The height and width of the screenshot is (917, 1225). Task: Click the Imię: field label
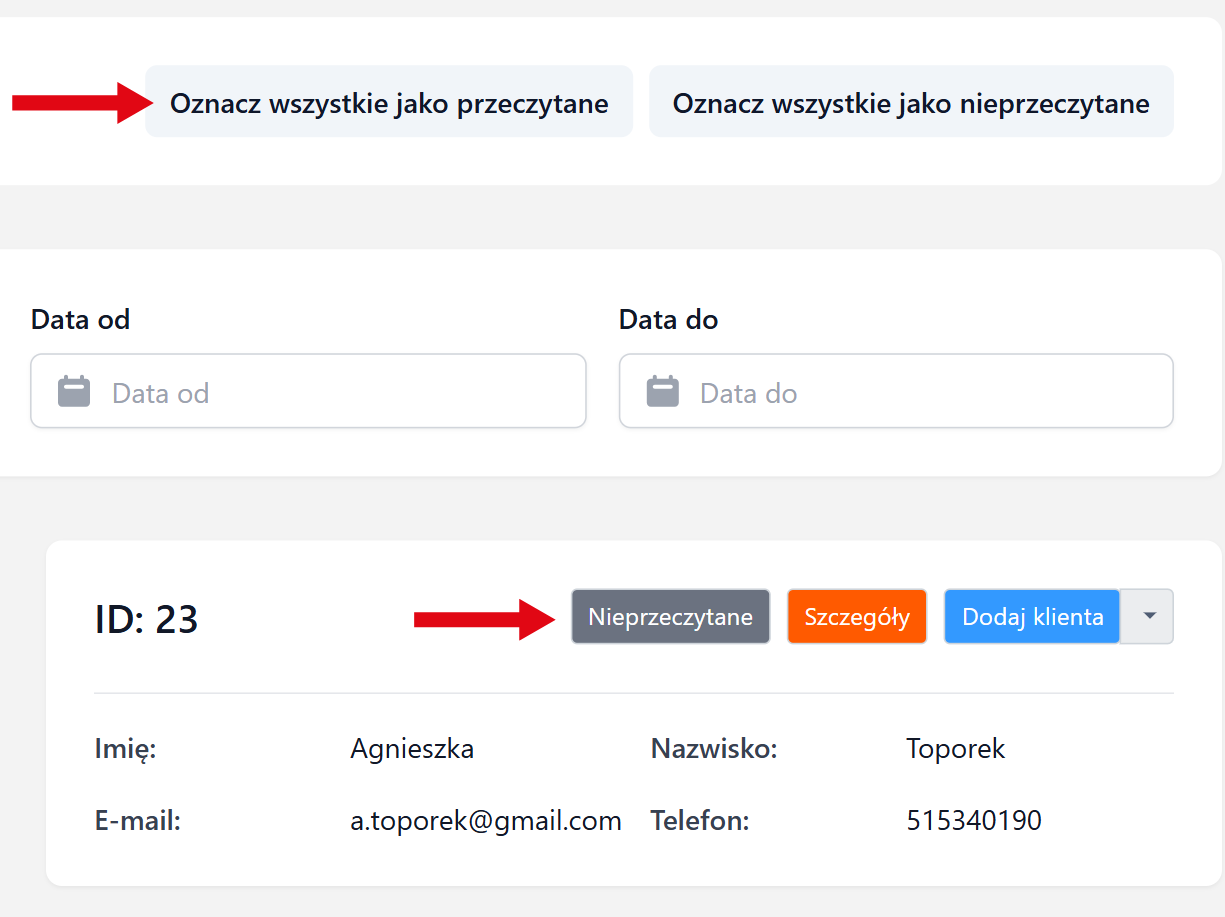(126, 749)
